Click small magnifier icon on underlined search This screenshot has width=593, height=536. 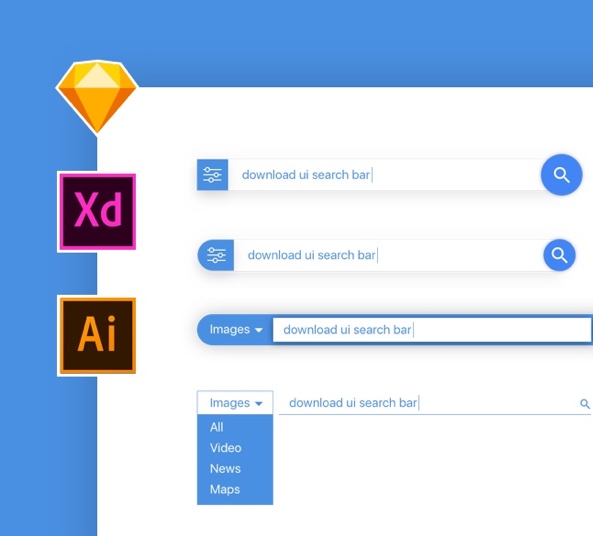(585, 404)
